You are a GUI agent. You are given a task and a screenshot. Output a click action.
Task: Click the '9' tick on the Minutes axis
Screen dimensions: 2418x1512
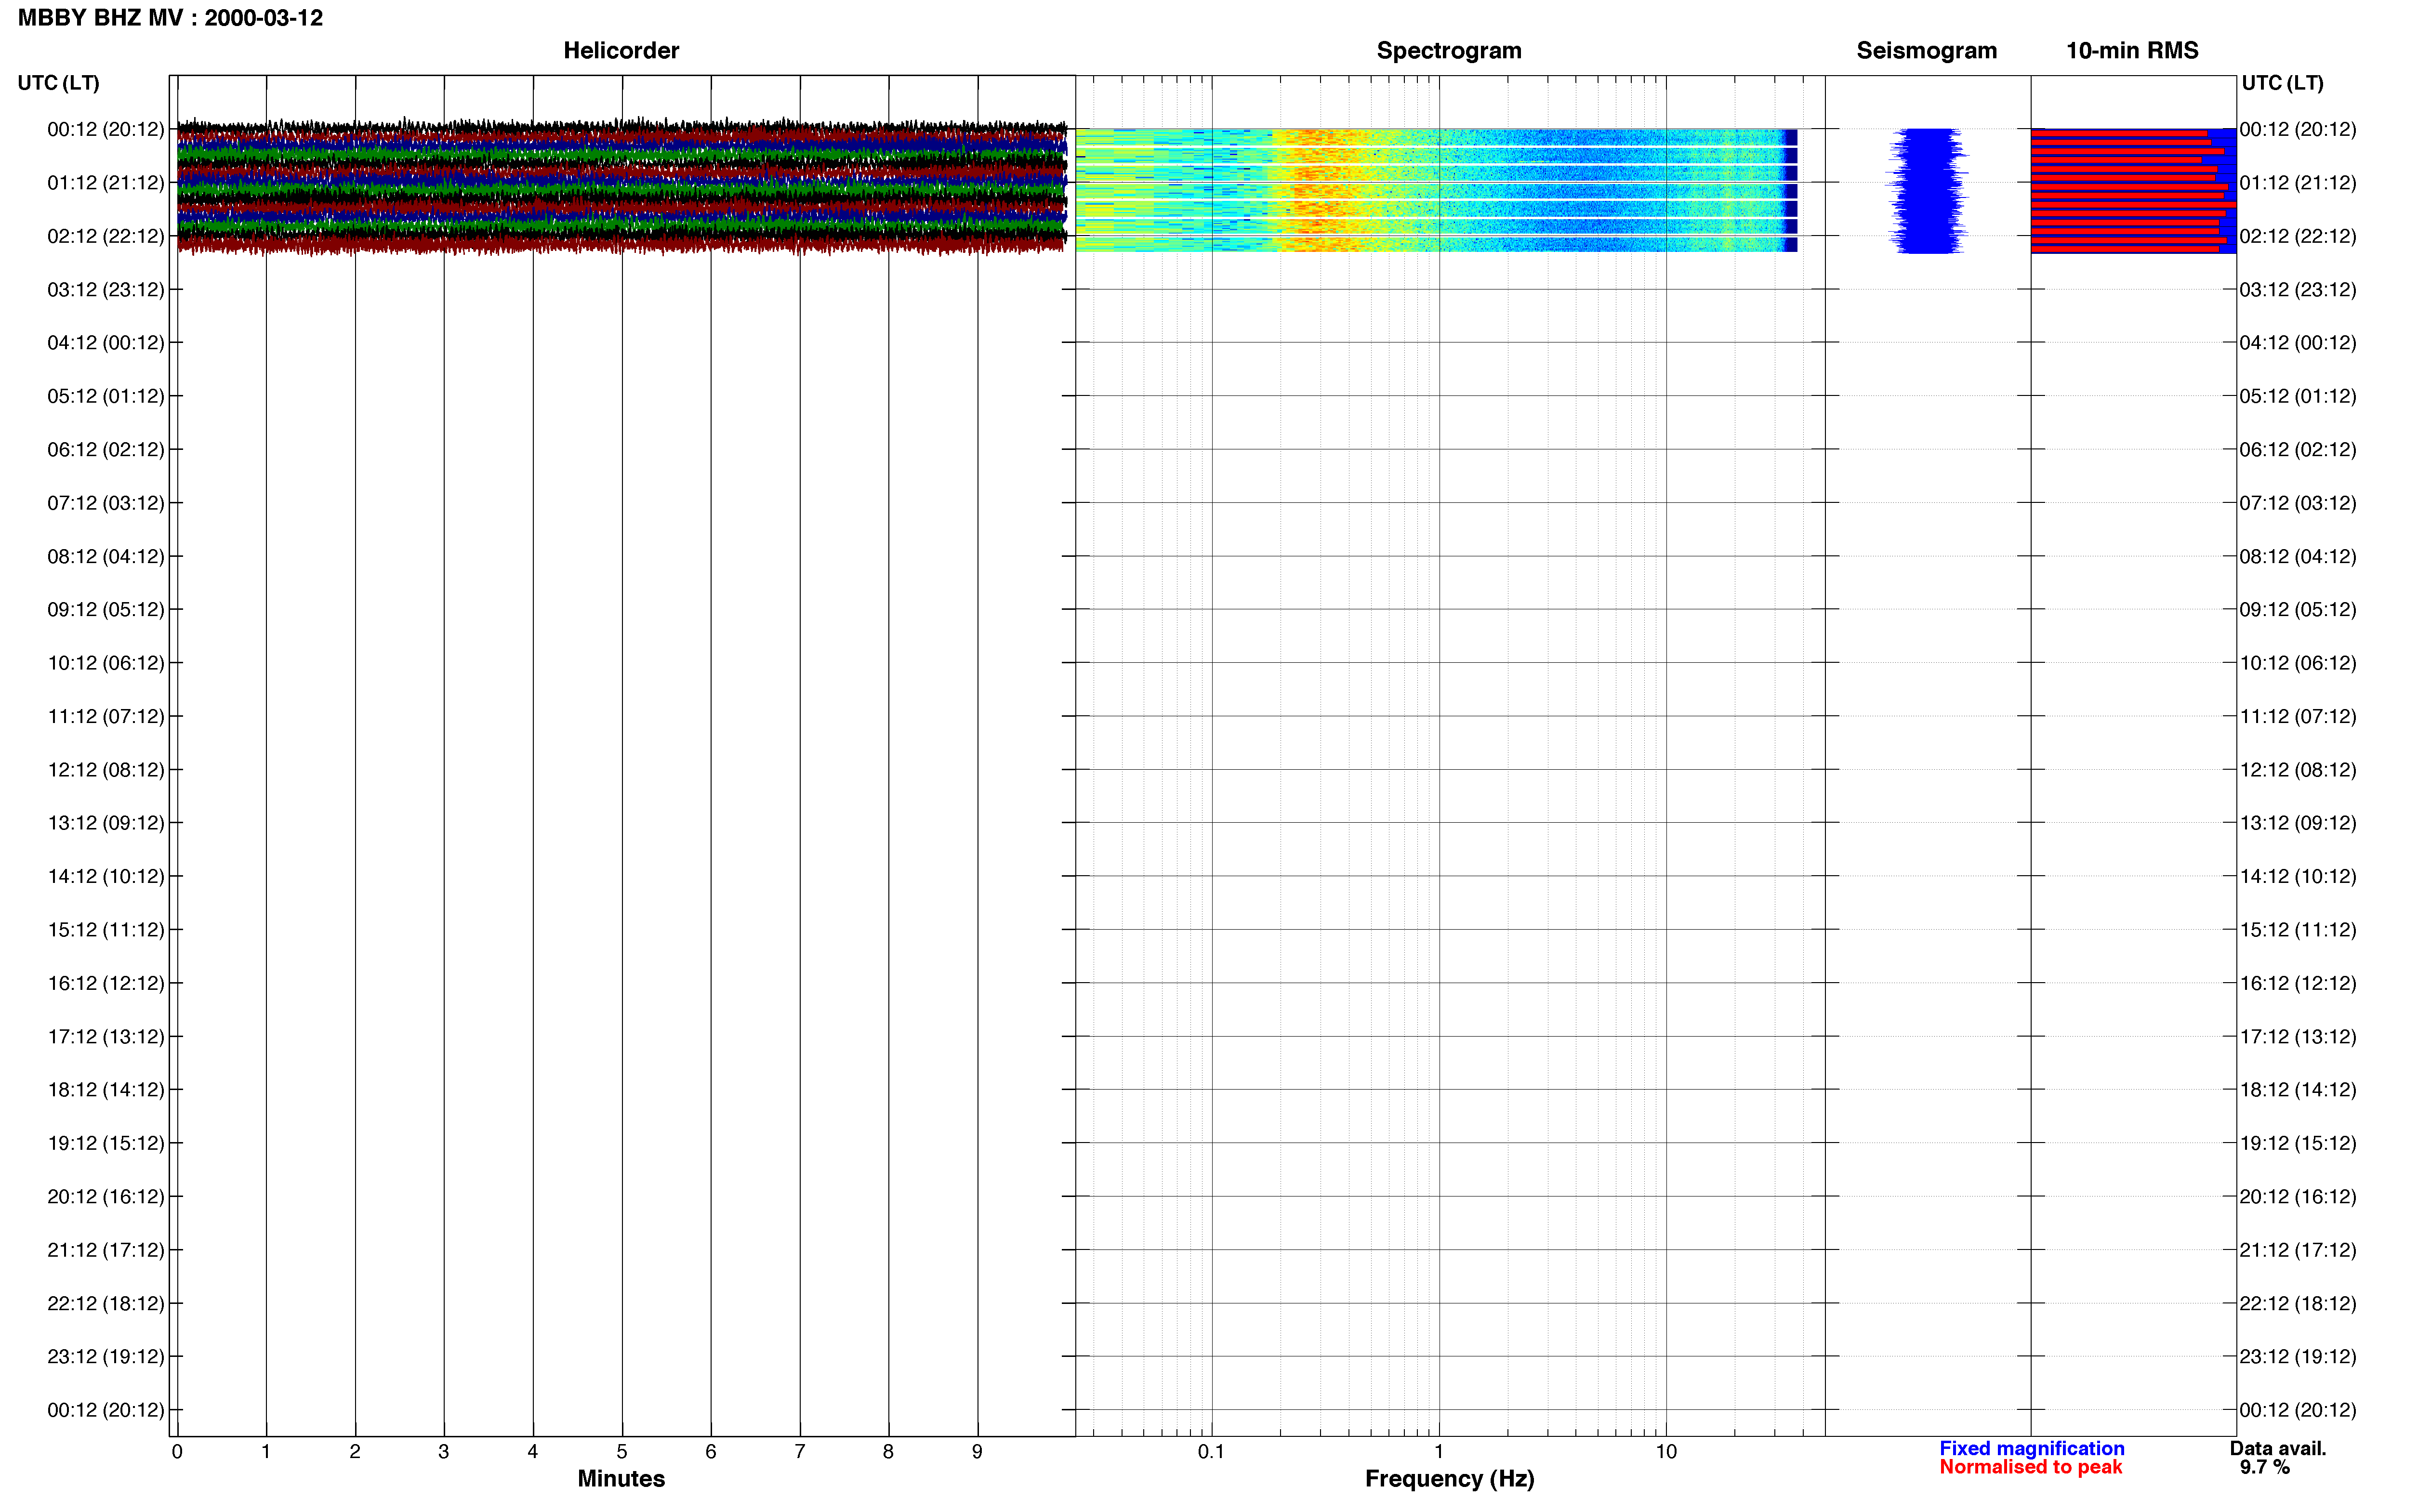(x=977, y=1451)
